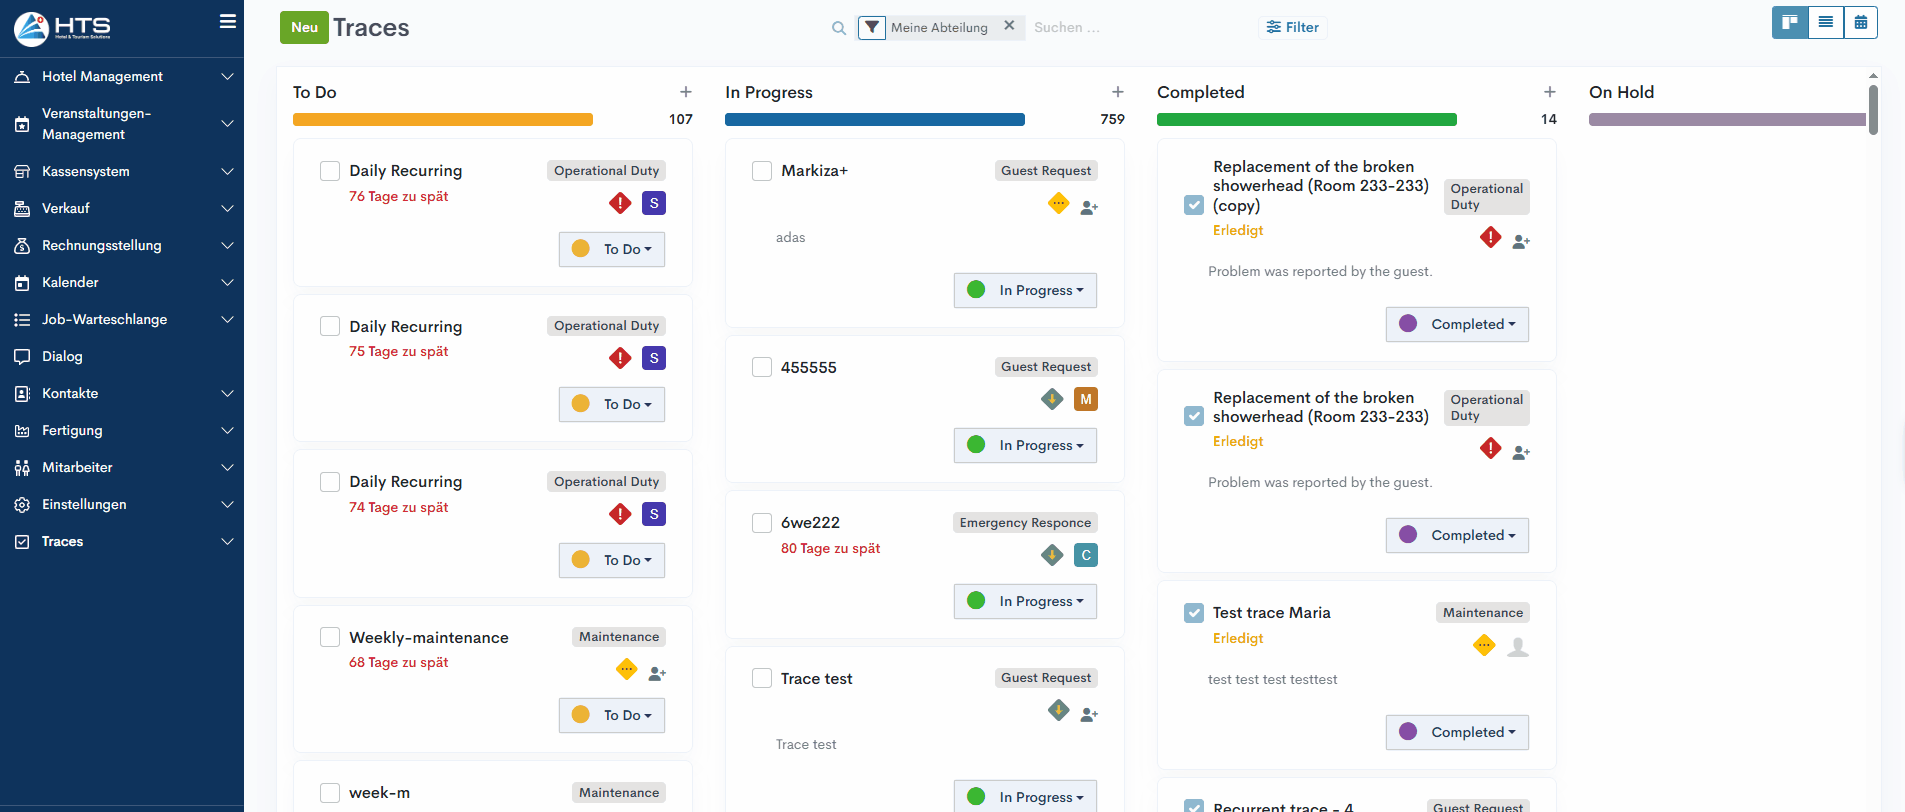
Task: Open the Completed status dropdown on Test trace Maria
Action: pyautogui.click(x=1457, y=732)
